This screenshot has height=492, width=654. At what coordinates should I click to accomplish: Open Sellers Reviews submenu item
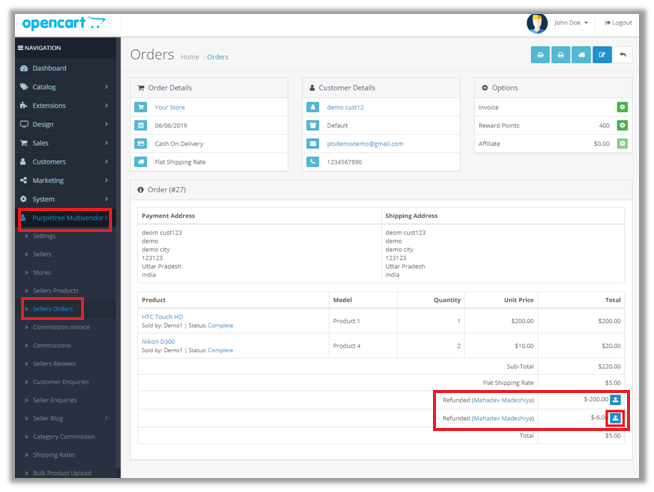pos(54,364)
